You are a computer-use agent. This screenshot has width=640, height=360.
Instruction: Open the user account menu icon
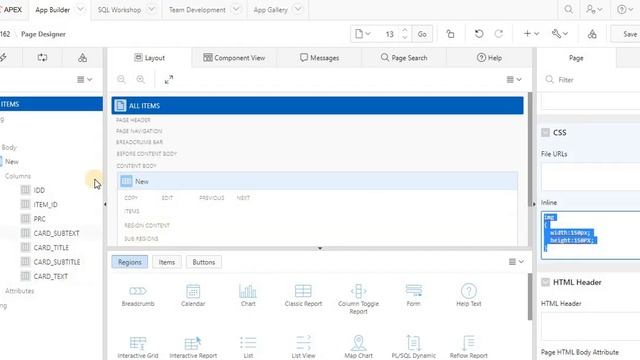click(x=594, y=9)
